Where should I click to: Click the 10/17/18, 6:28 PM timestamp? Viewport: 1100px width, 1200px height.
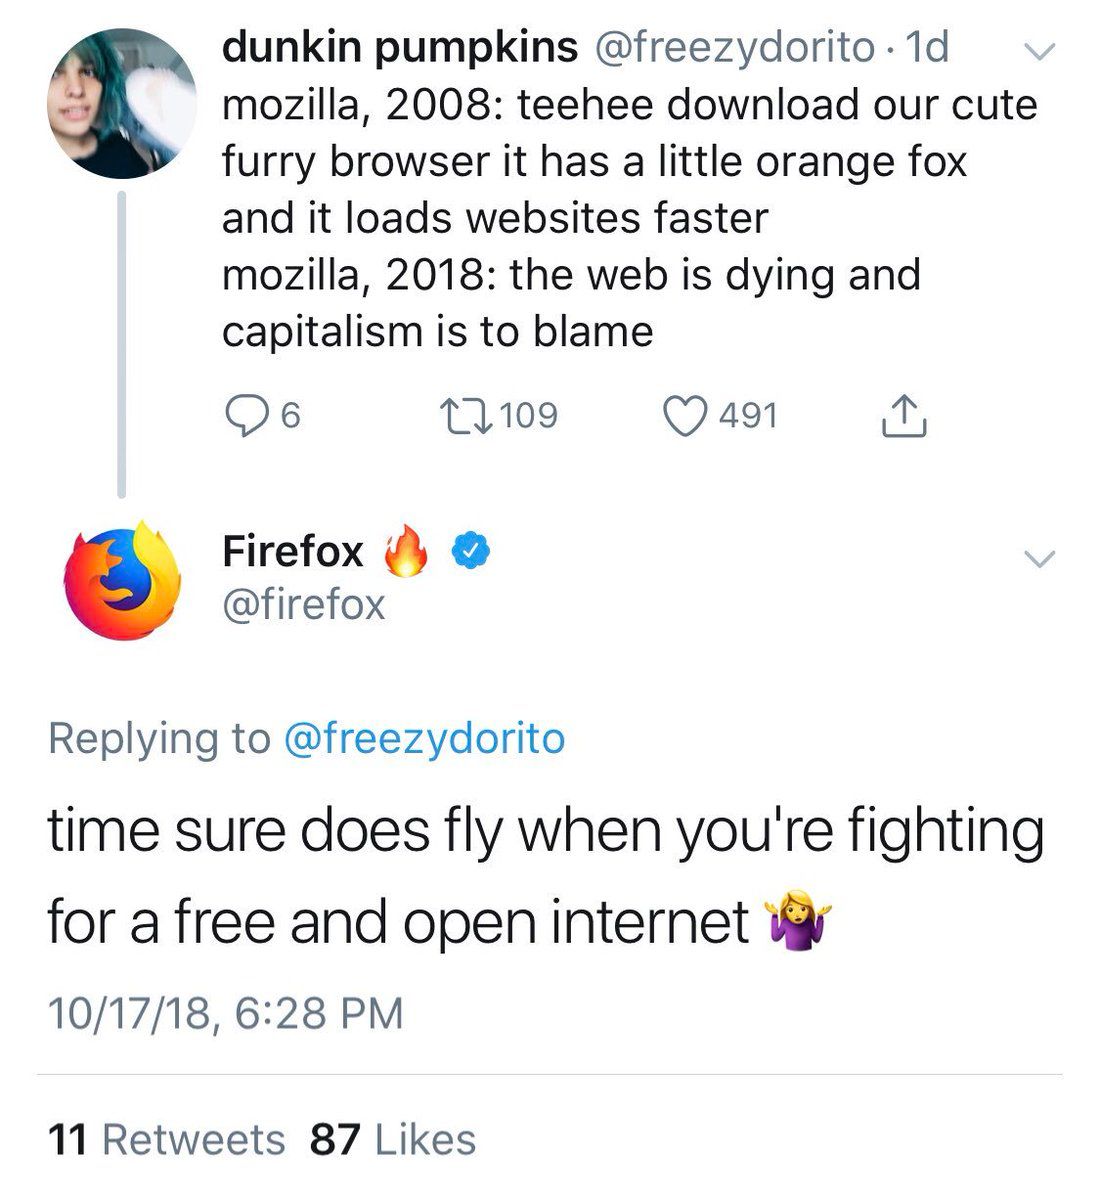click(225, 1012)
